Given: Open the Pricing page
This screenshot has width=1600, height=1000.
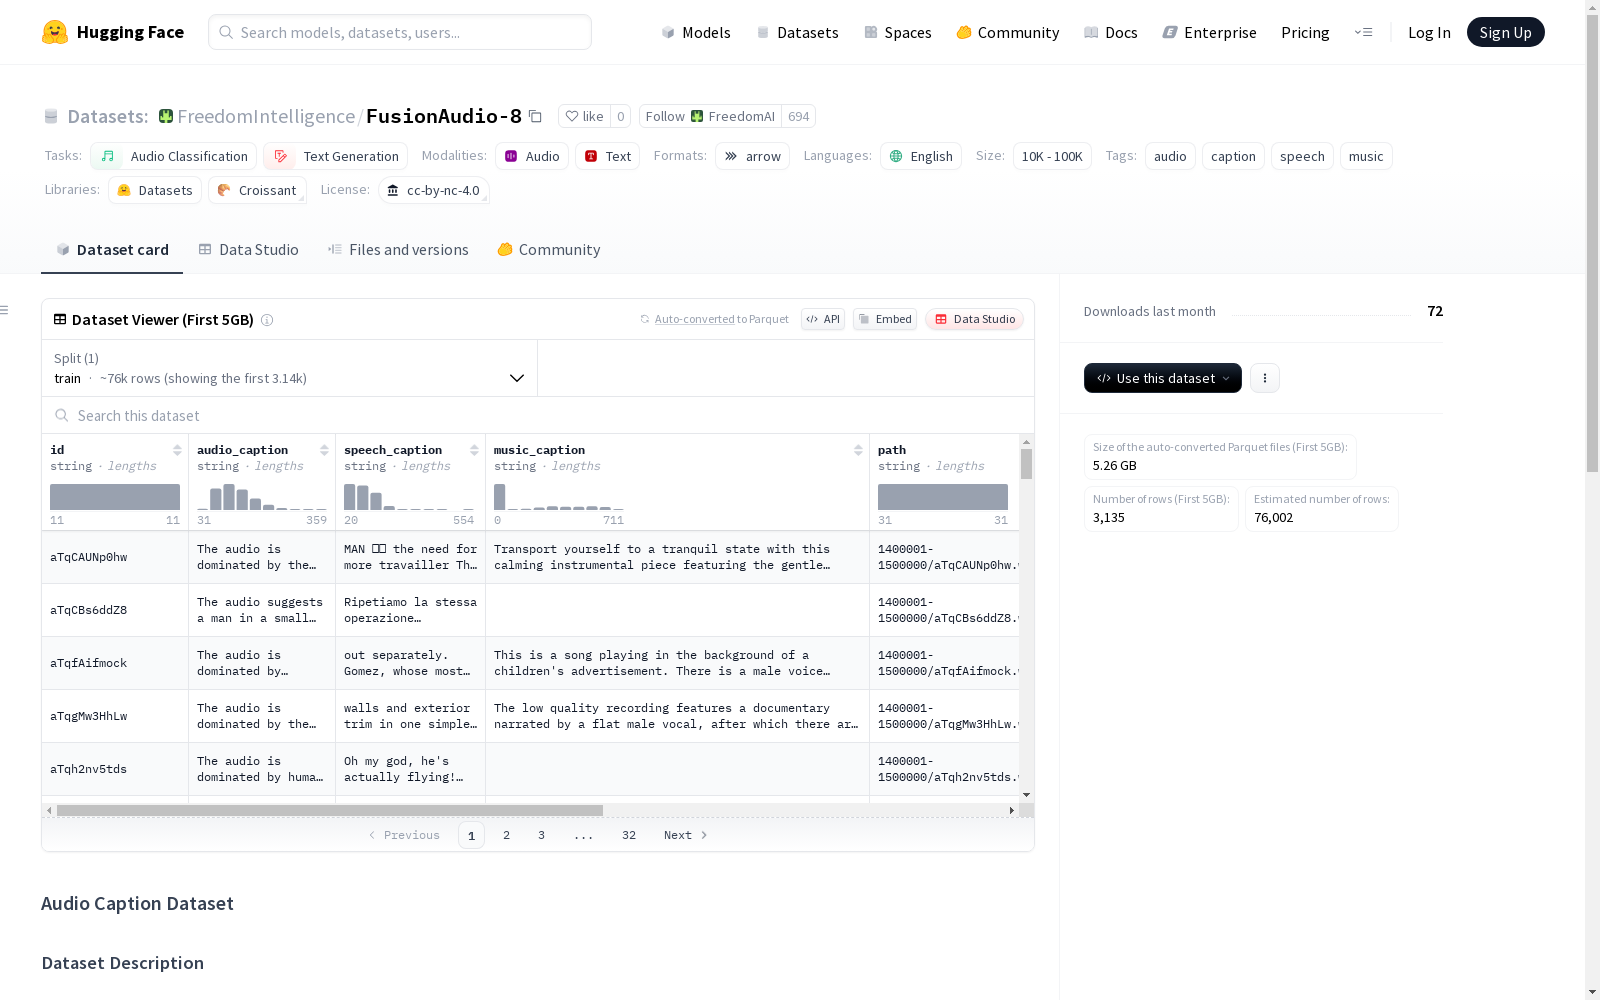Looking at the screenshot, I should (1305, 32).
